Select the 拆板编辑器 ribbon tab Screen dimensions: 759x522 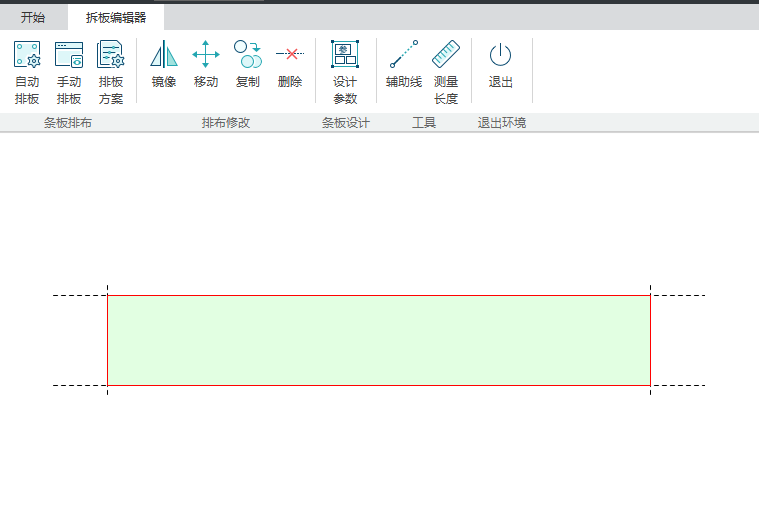[116, 18]
